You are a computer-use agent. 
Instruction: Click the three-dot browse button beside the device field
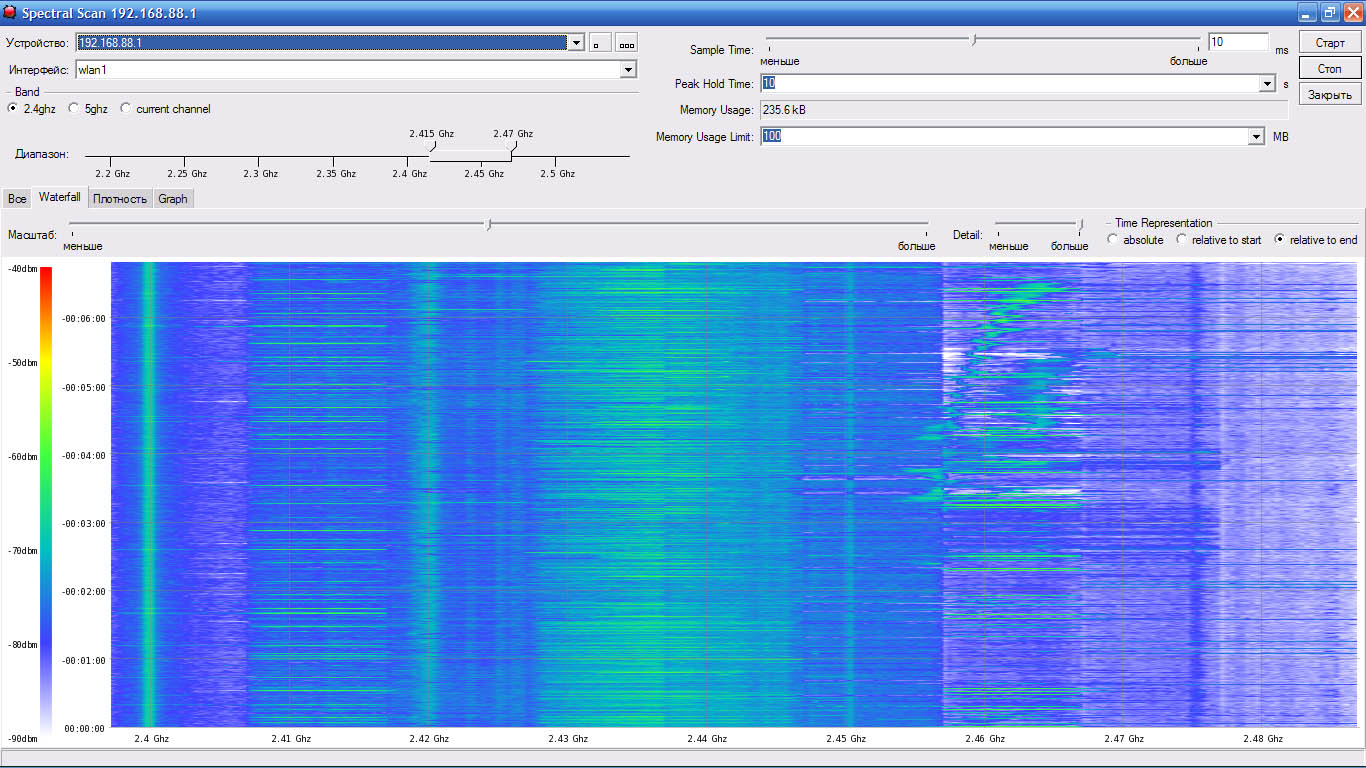click(x=627, y=43)
